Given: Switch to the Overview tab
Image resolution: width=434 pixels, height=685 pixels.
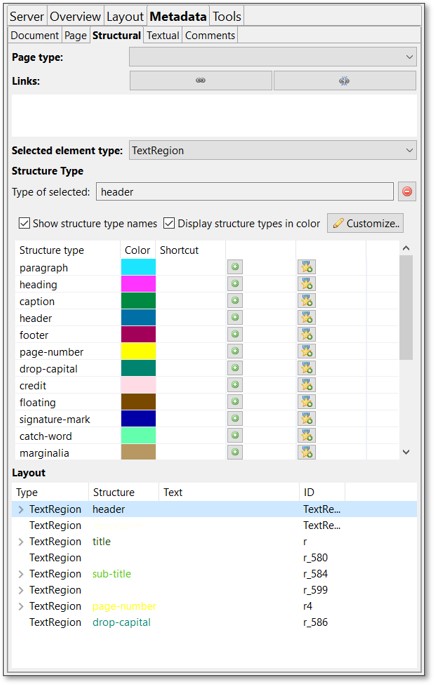Looking at the screenshot, I should pyautogui.click(x=75, y=17).
